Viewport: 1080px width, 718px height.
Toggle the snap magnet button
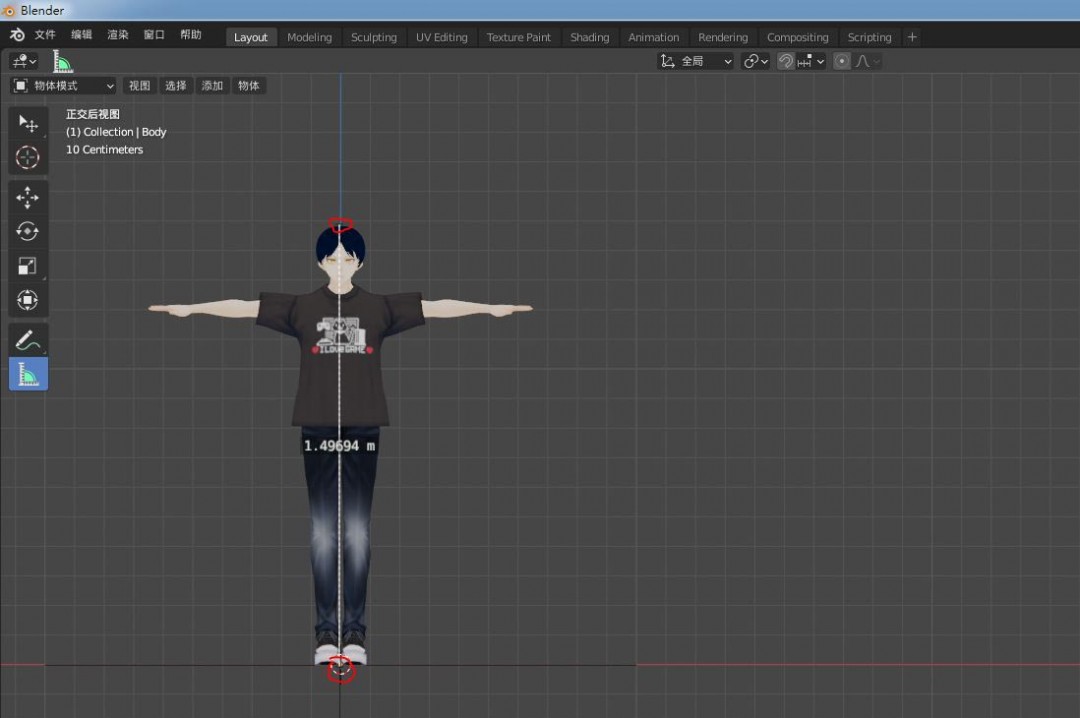coord(785,61)
